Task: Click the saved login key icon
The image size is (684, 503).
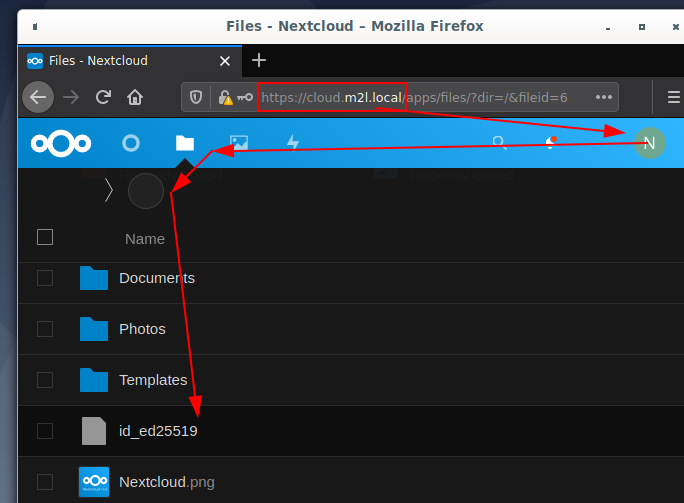Action: pyautogui.click(x=245, y=97)
